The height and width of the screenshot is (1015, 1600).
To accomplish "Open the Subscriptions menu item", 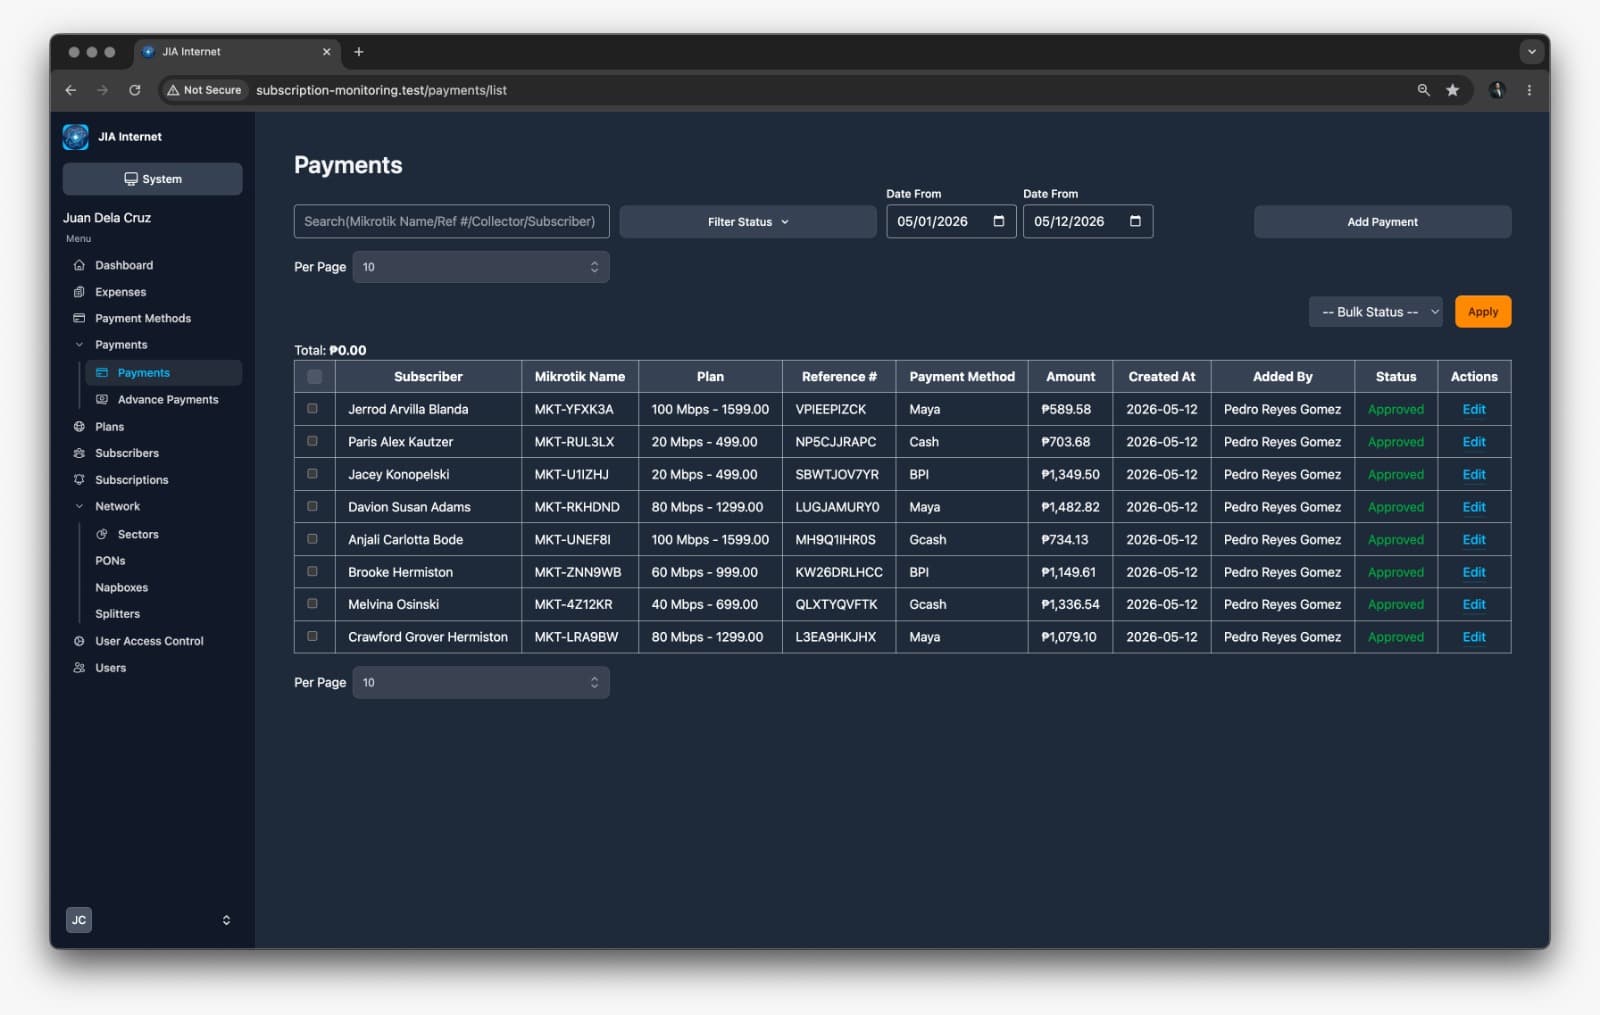I will click(132, 480).
